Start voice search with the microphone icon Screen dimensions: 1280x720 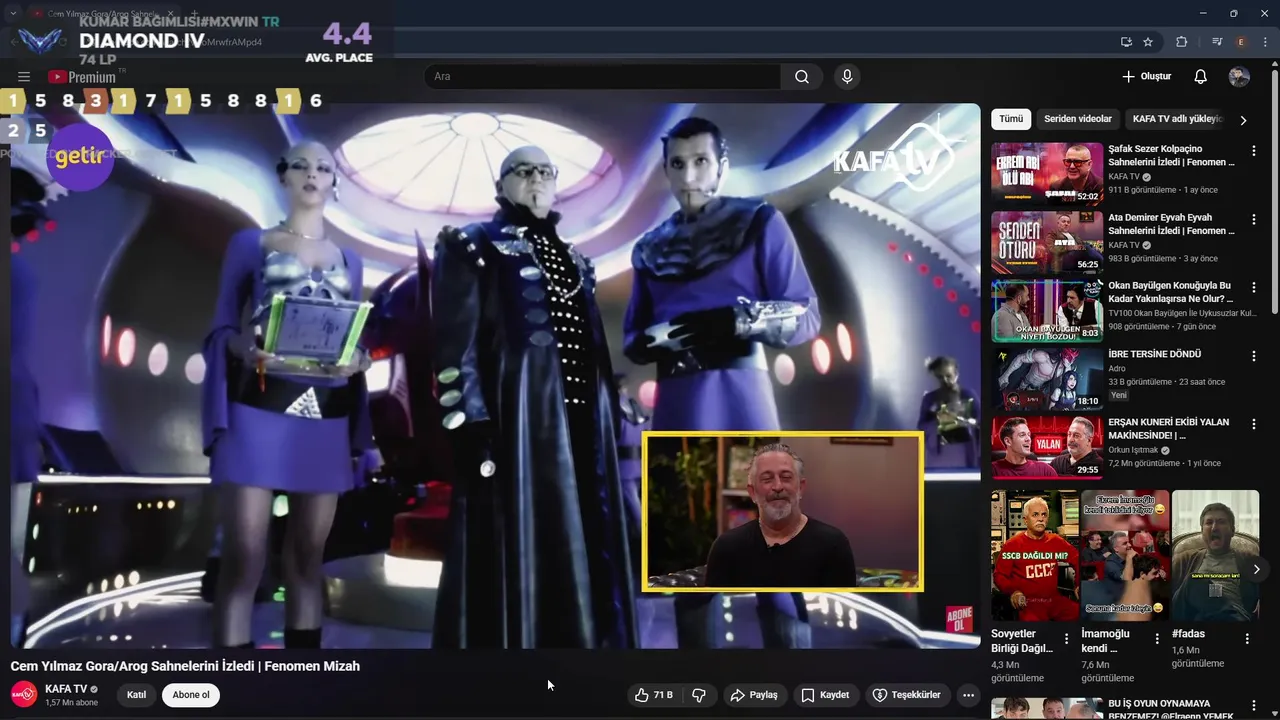(847, 77)
